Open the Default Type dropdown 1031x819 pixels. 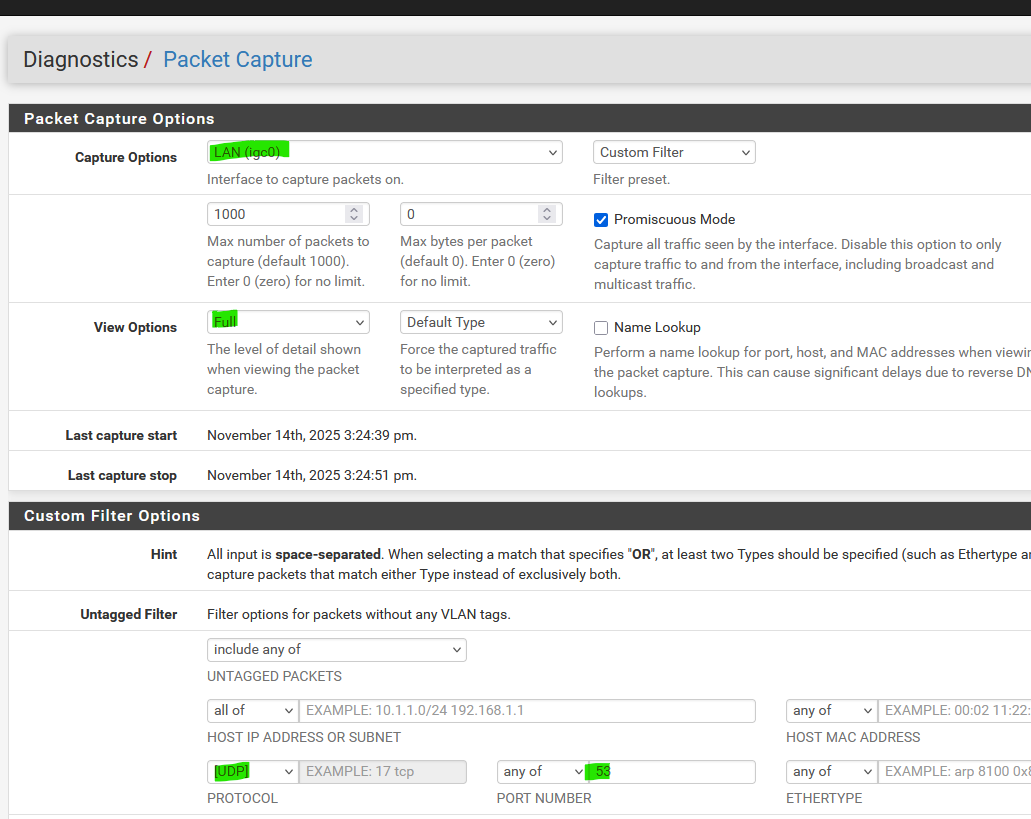481,322
